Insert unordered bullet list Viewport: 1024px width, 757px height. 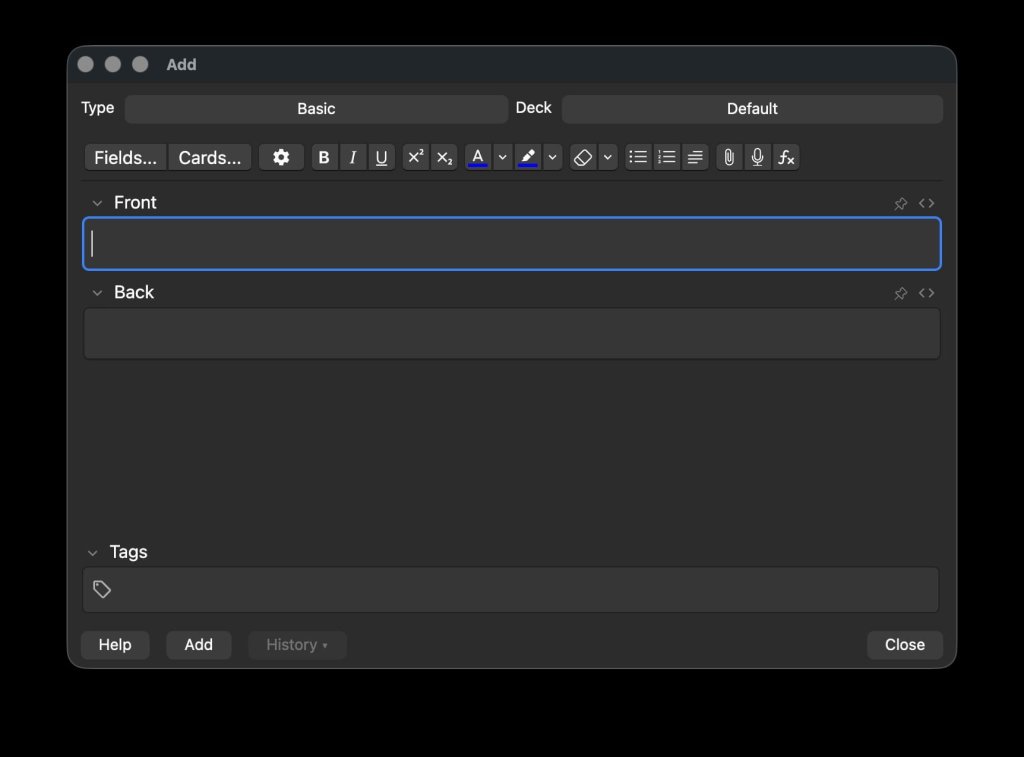tap(638, 157)
